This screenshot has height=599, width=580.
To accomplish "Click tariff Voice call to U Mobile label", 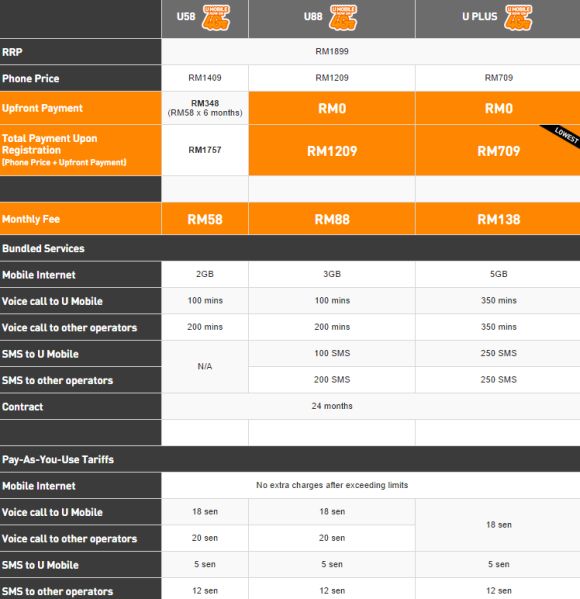I will (52, 512).
